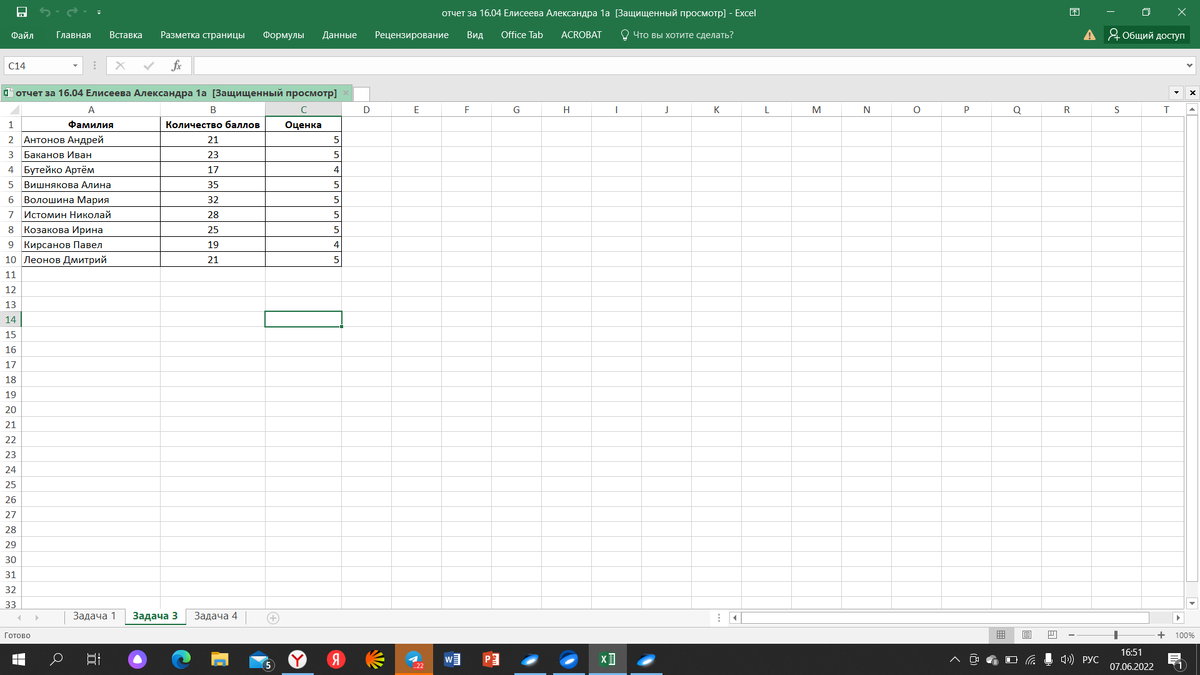This screenshot has width=1200, height=675.
Task: Close the 'отчет за 16.04' document tab
Action: pyautogui.click(x=346, y=93)
